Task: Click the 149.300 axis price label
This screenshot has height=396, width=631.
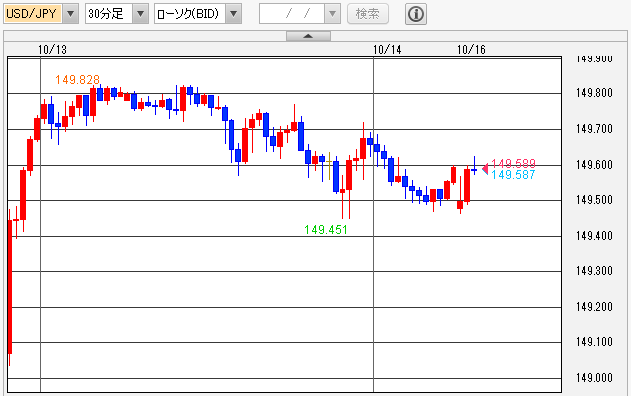Action: (x=594, y=271)
